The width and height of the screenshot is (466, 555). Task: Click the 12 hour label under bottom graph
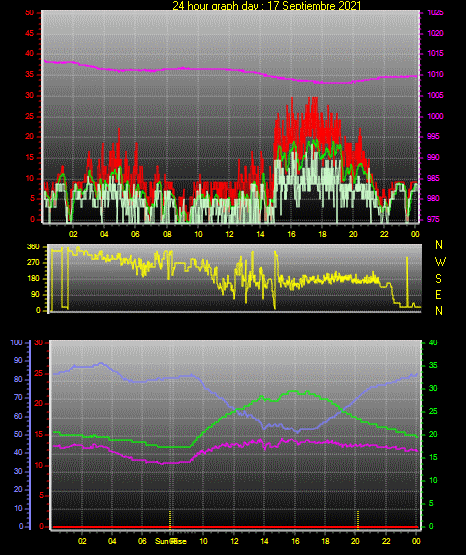[234, 541]
